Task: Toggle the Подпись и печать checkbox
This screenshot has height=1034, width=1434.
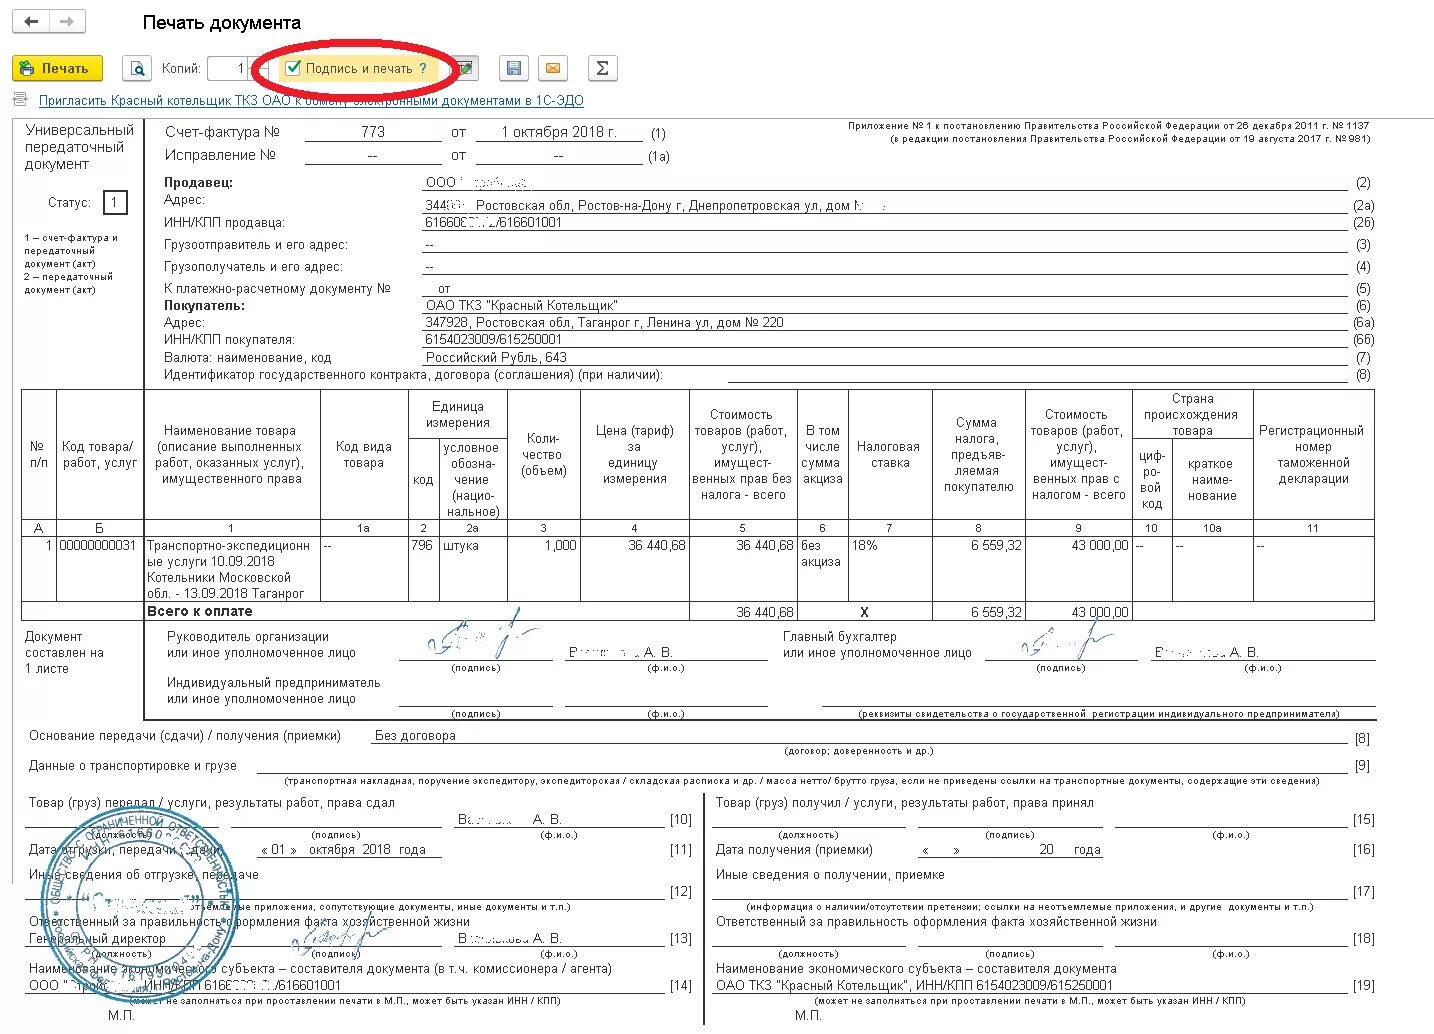Action: click(x=293, y=68)
